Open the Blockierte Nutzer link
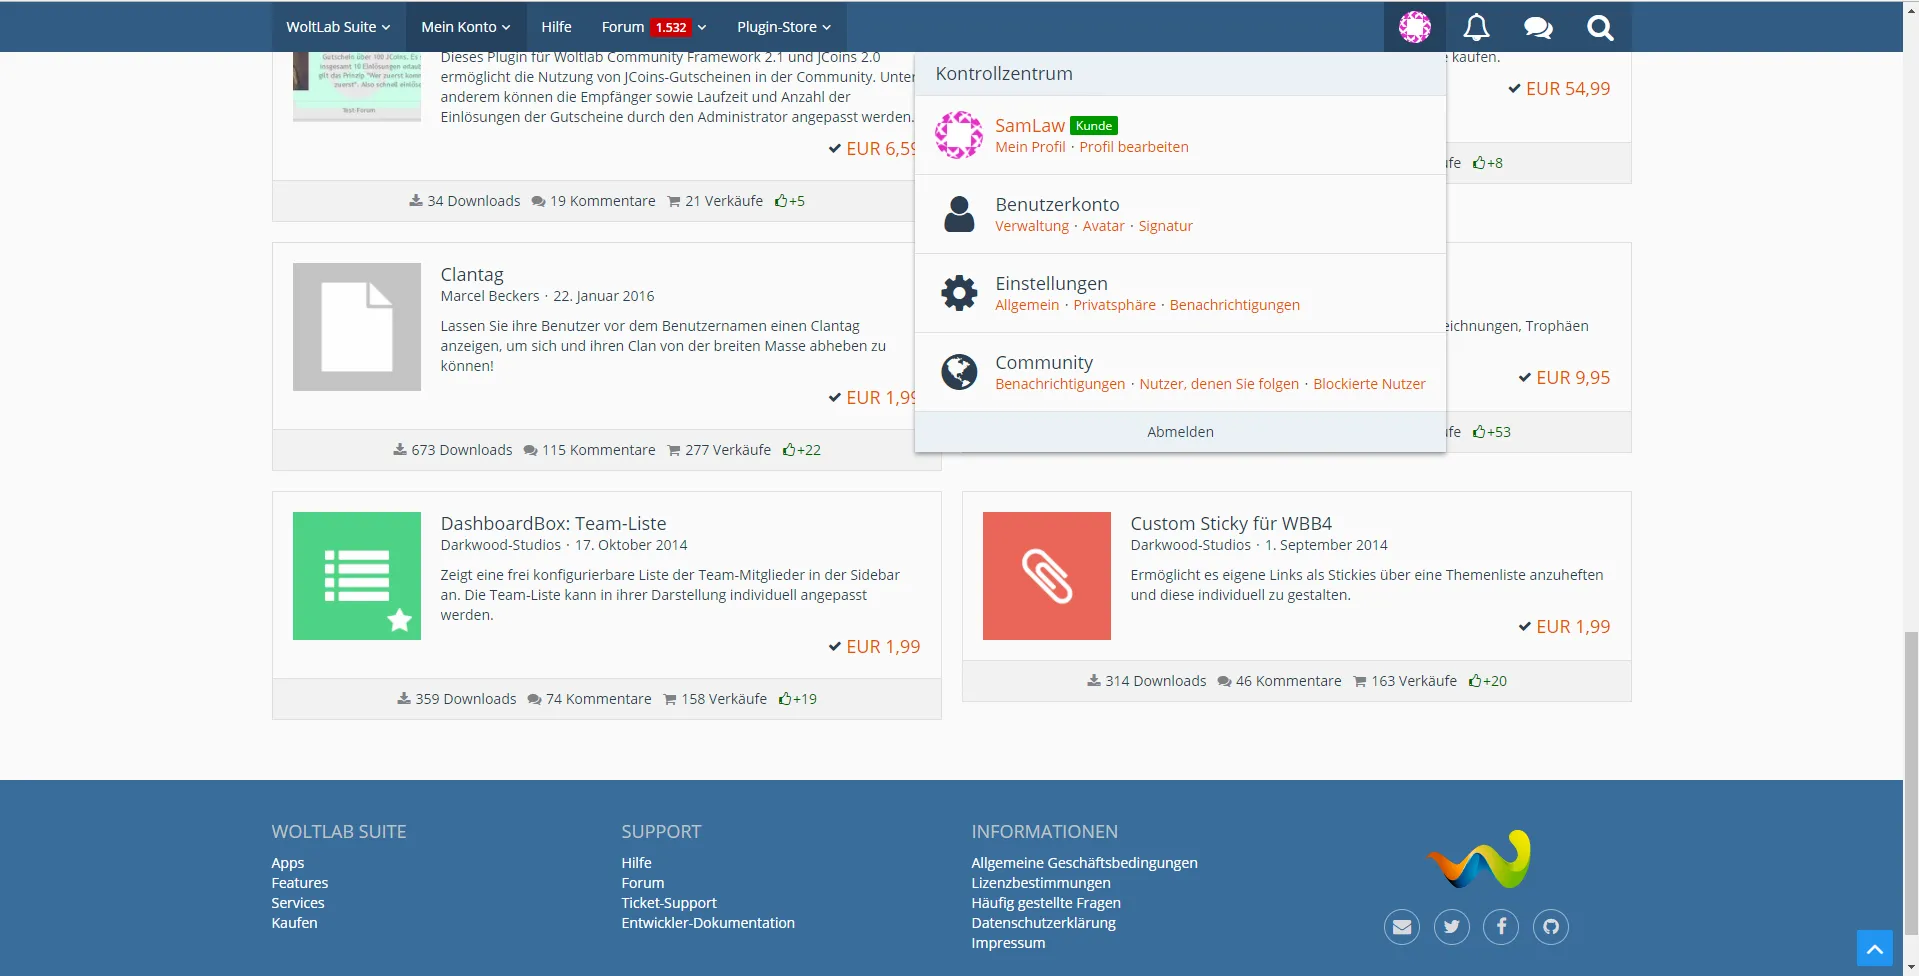Image resolution: width=1919 pixels, height=976 pixels. click(1368, 384)
